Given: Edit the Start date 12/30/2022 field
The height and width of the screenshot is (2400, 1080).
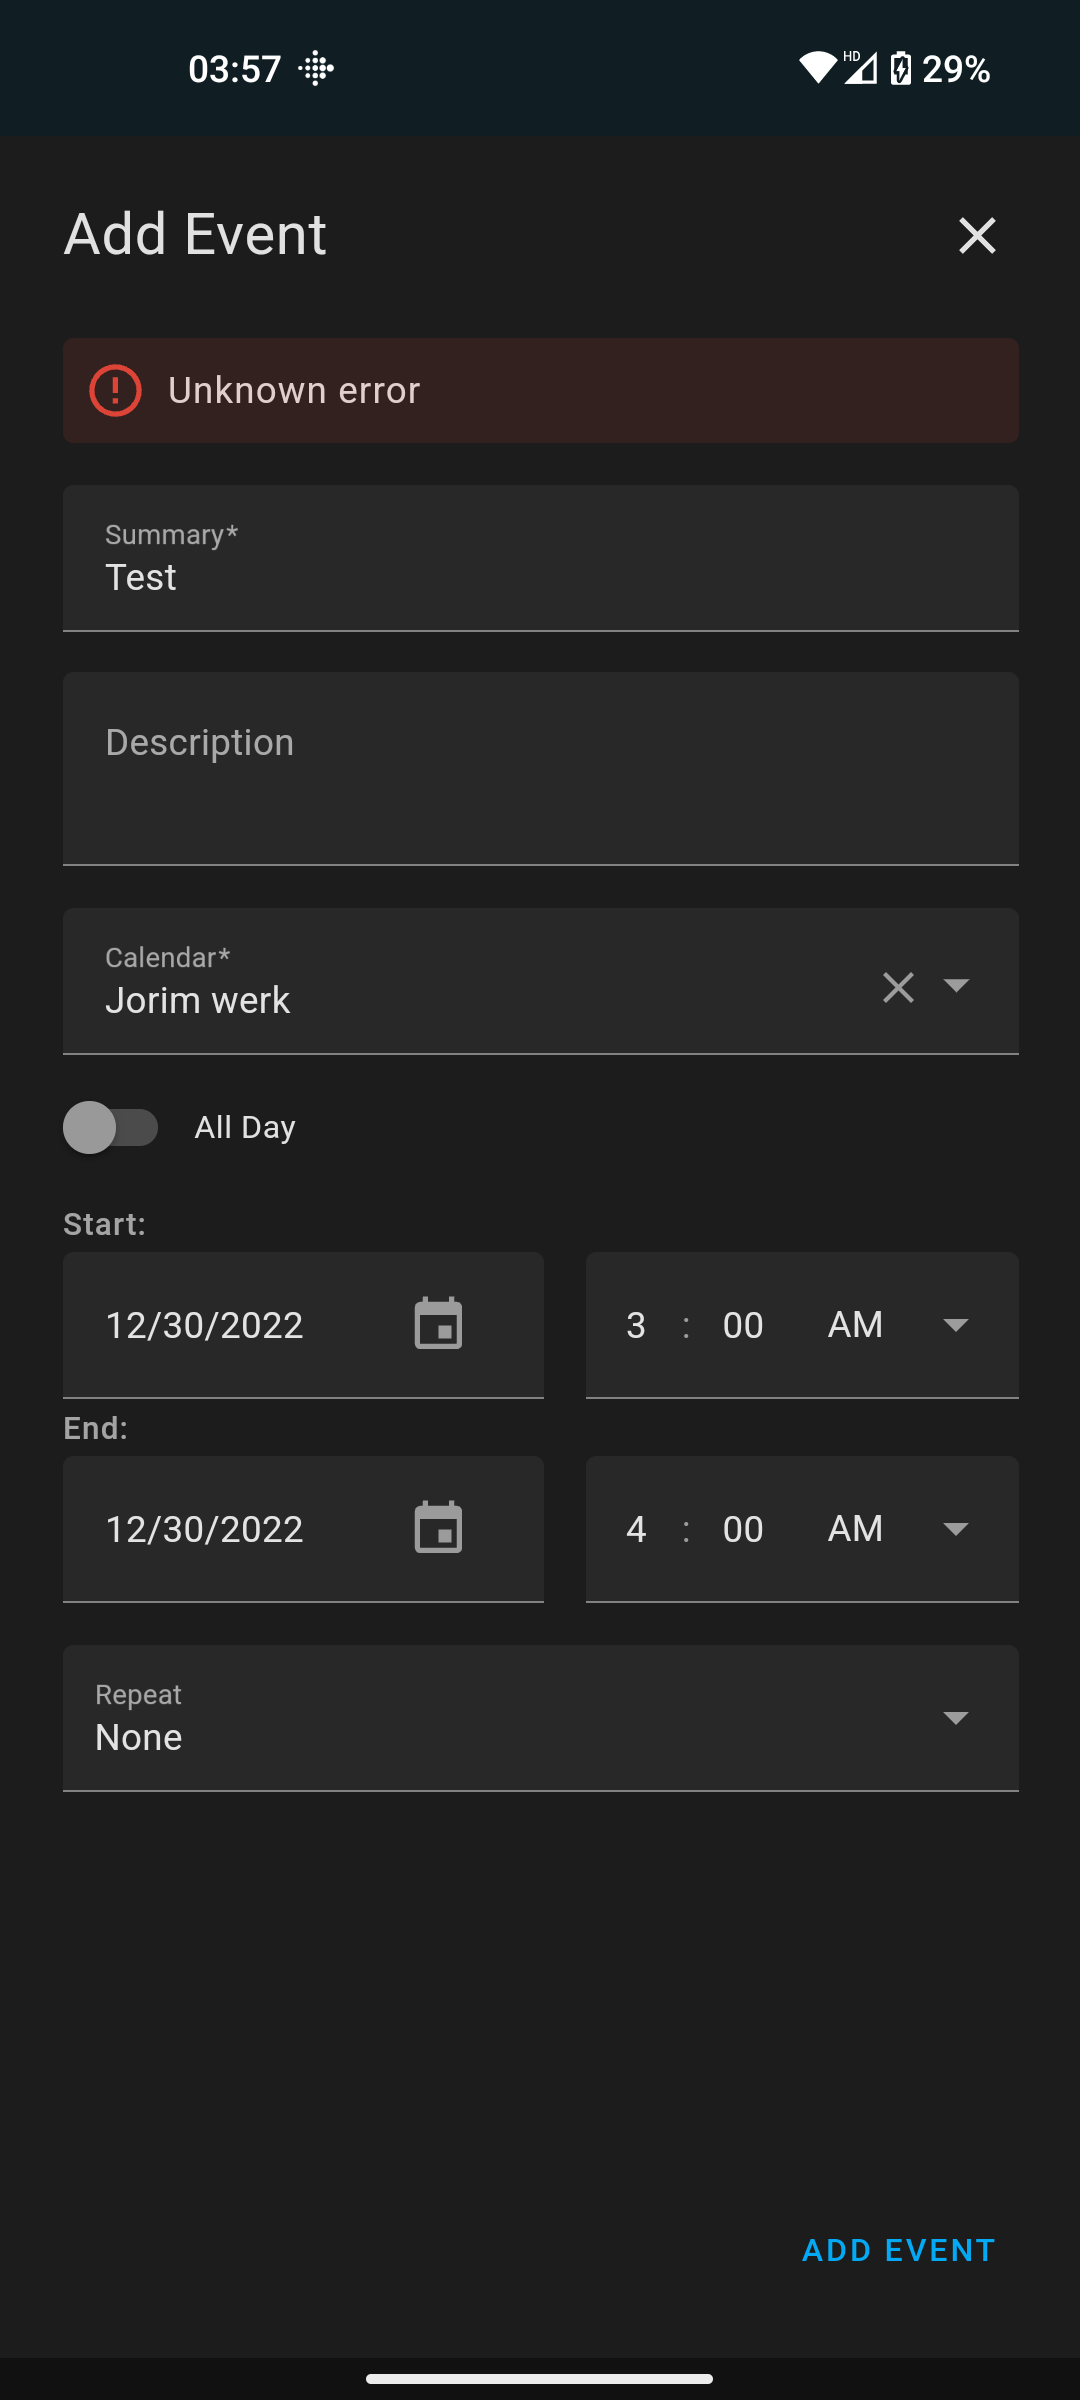Looking at the screenshot, I should pyautogui.click(x=303, y=1325).
